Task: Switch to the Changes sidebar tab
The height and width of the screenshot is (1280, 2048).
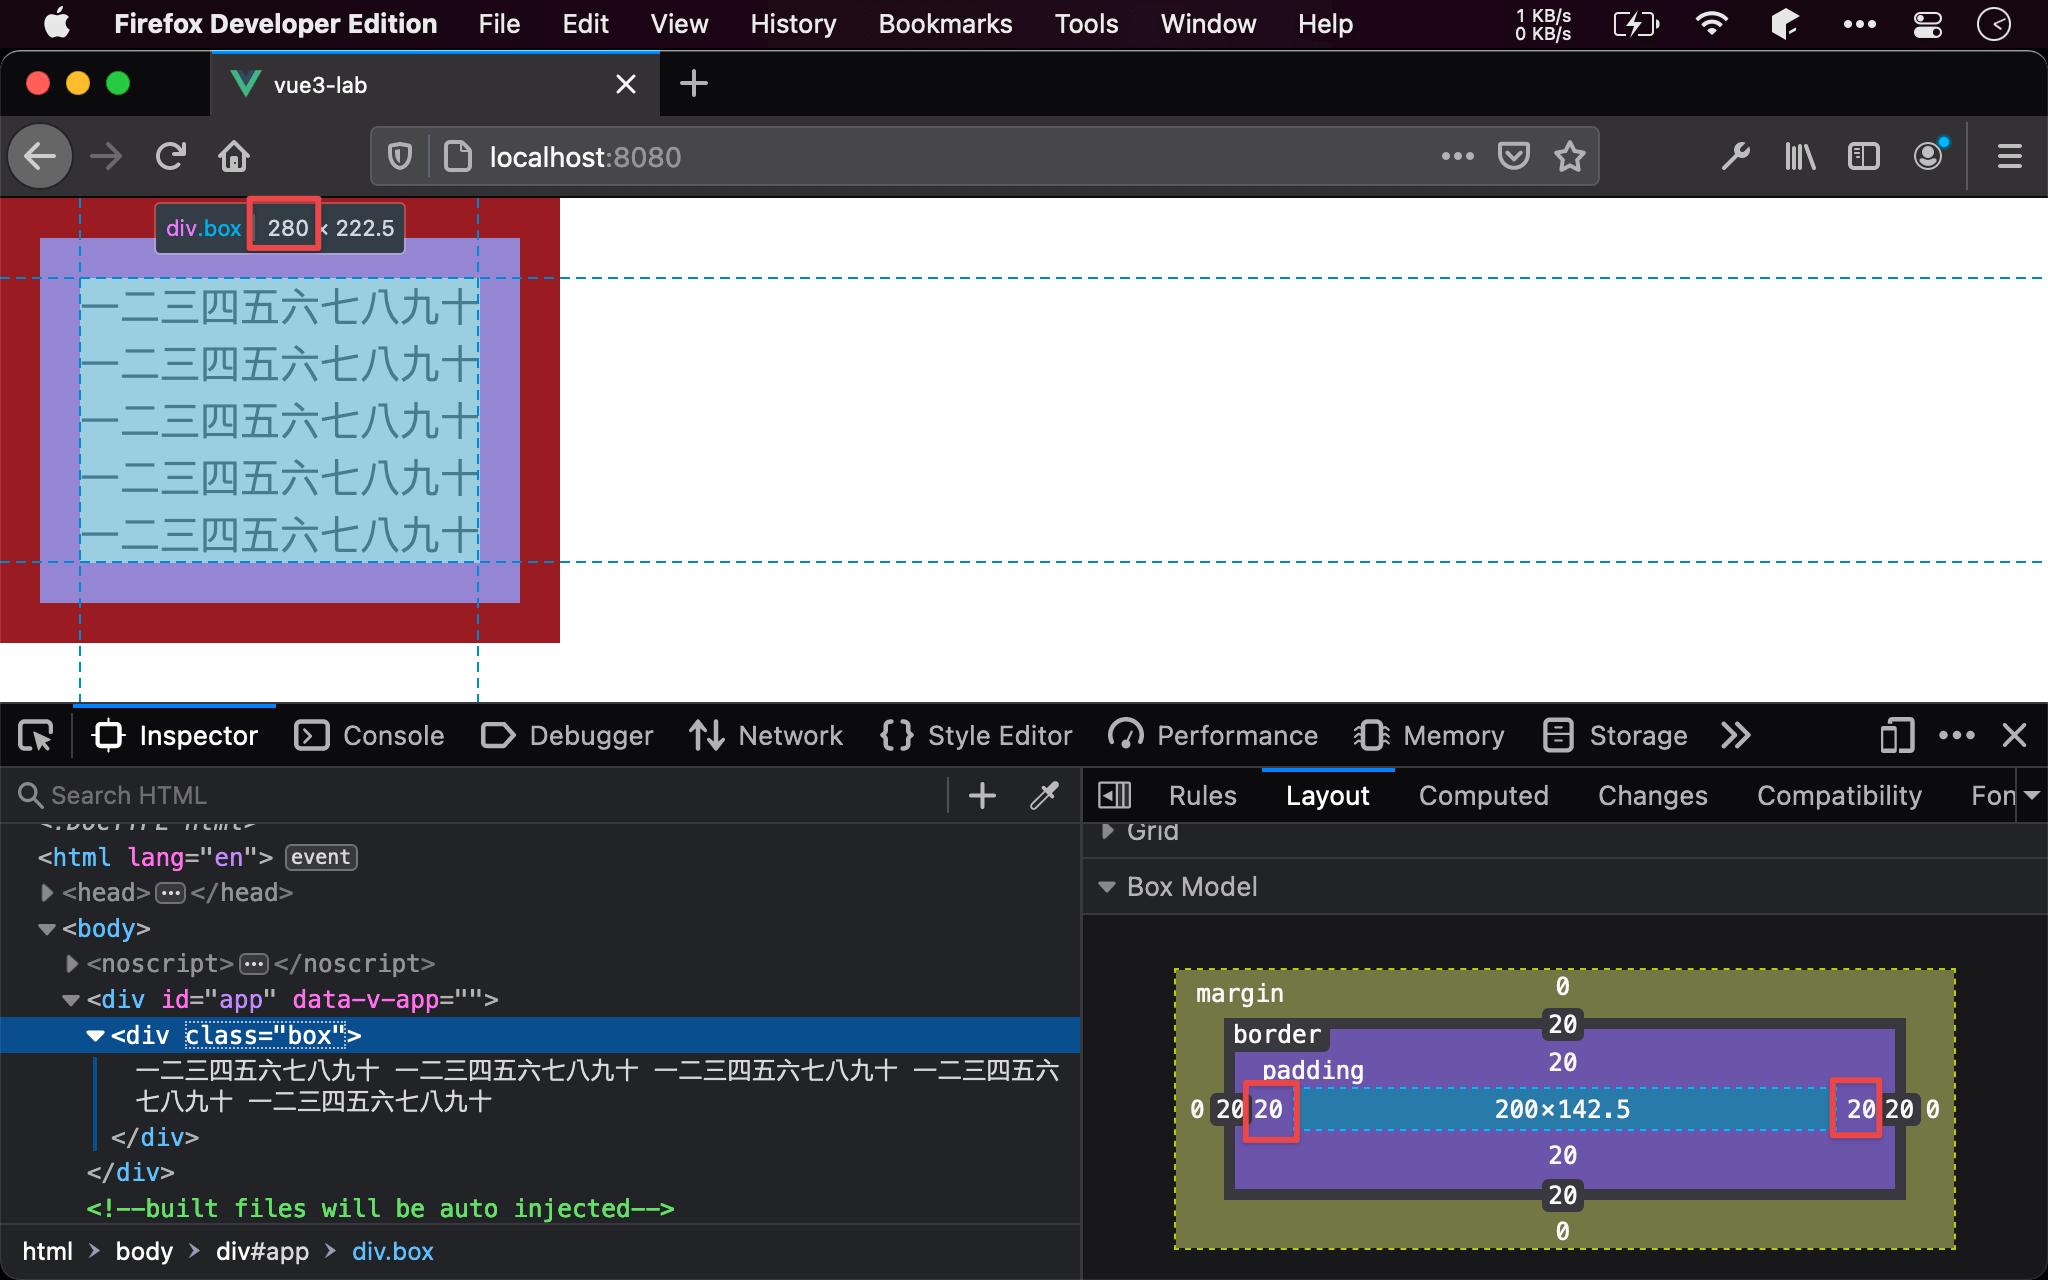Action: [1653, 796]
